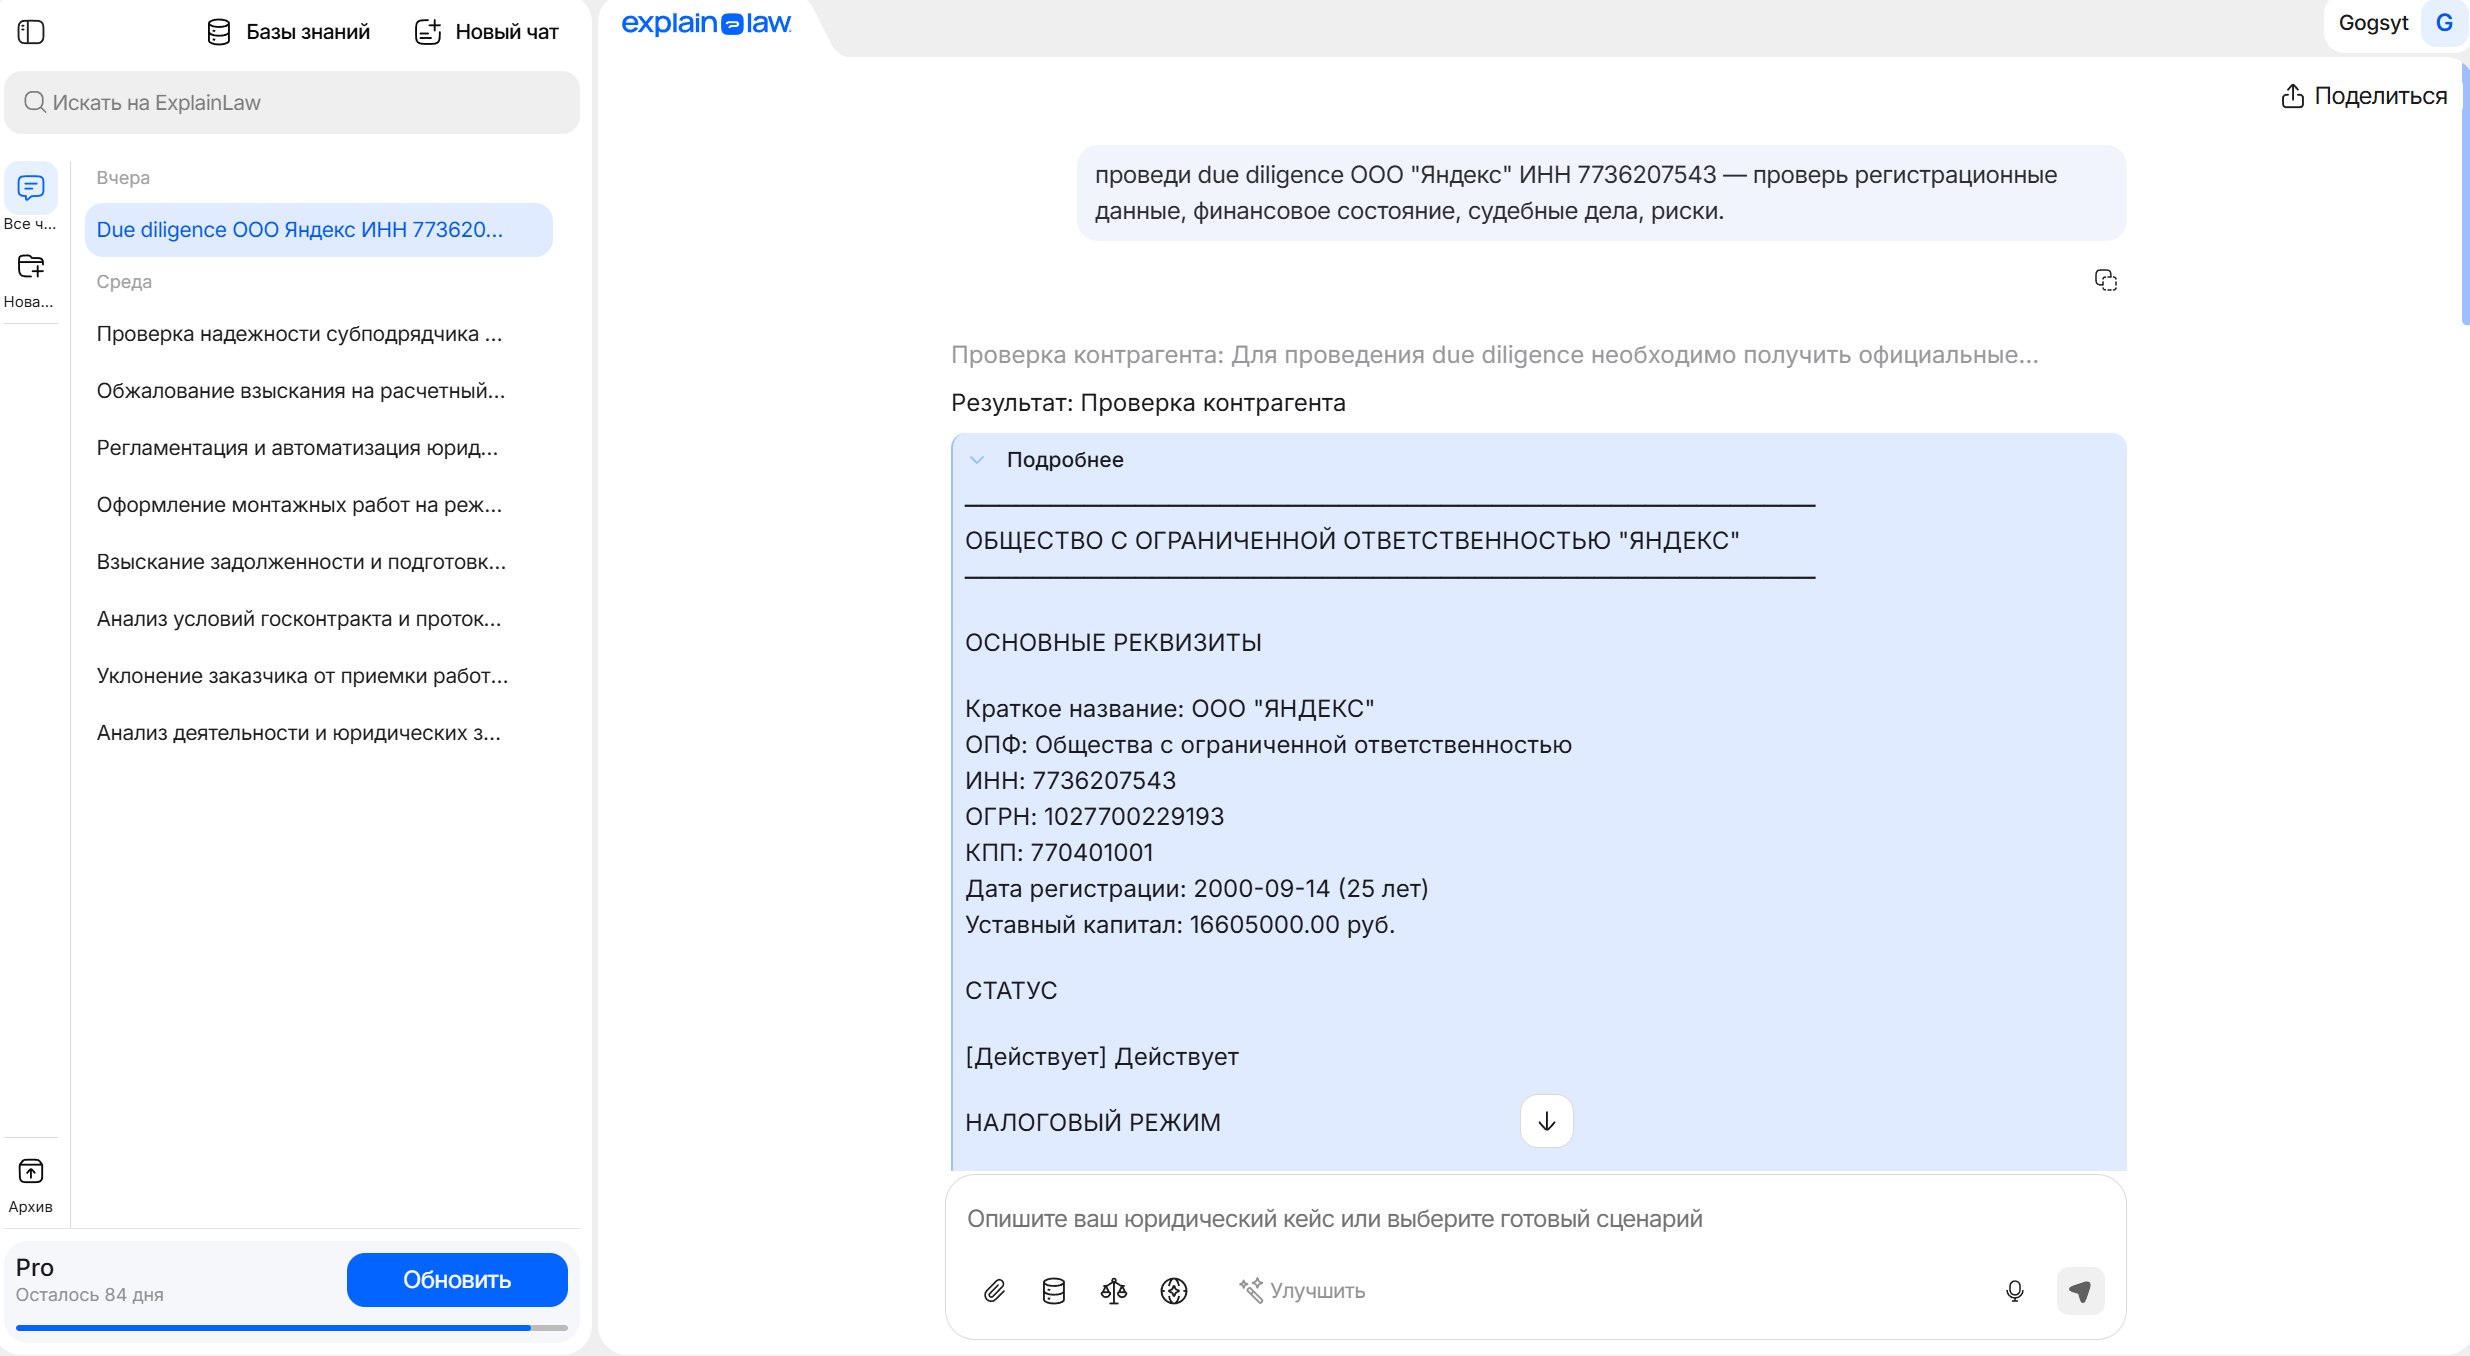This screenshot has width=2470, height=1356.
Task: Open the Gogsyt user avatar
Action: [2444, 23]
